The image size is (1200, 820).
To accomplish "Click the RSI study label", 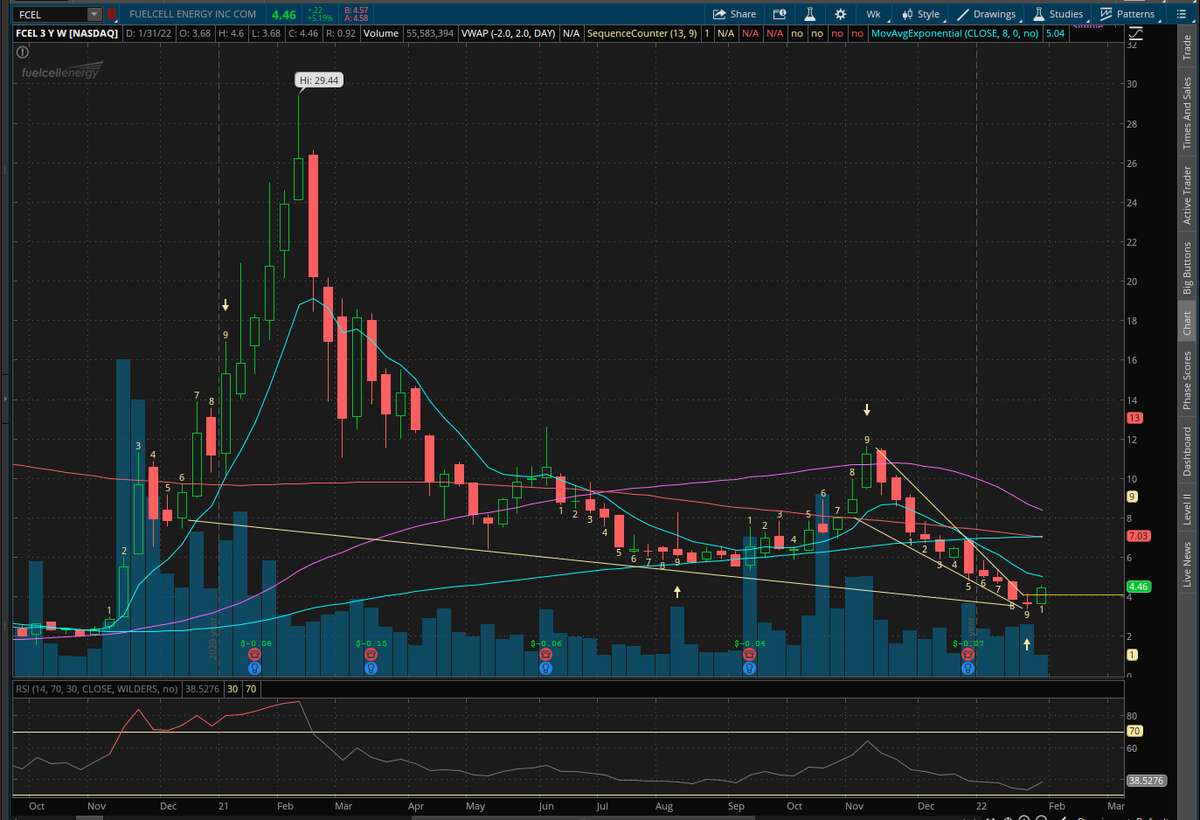I will [x=95, y=689].
